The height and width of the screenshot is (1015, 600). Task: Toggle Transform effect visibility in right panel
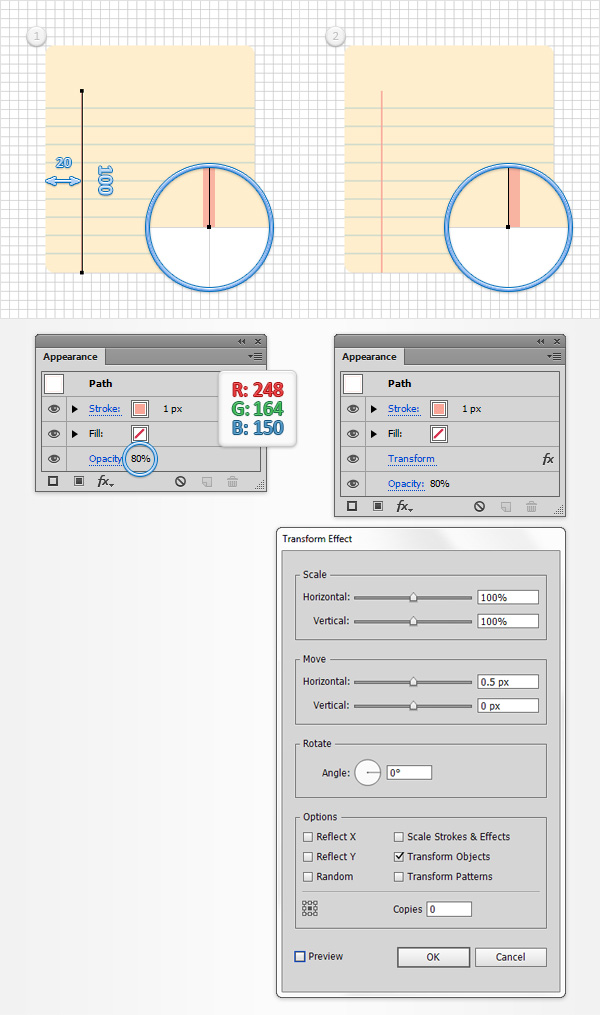(353, 459)
